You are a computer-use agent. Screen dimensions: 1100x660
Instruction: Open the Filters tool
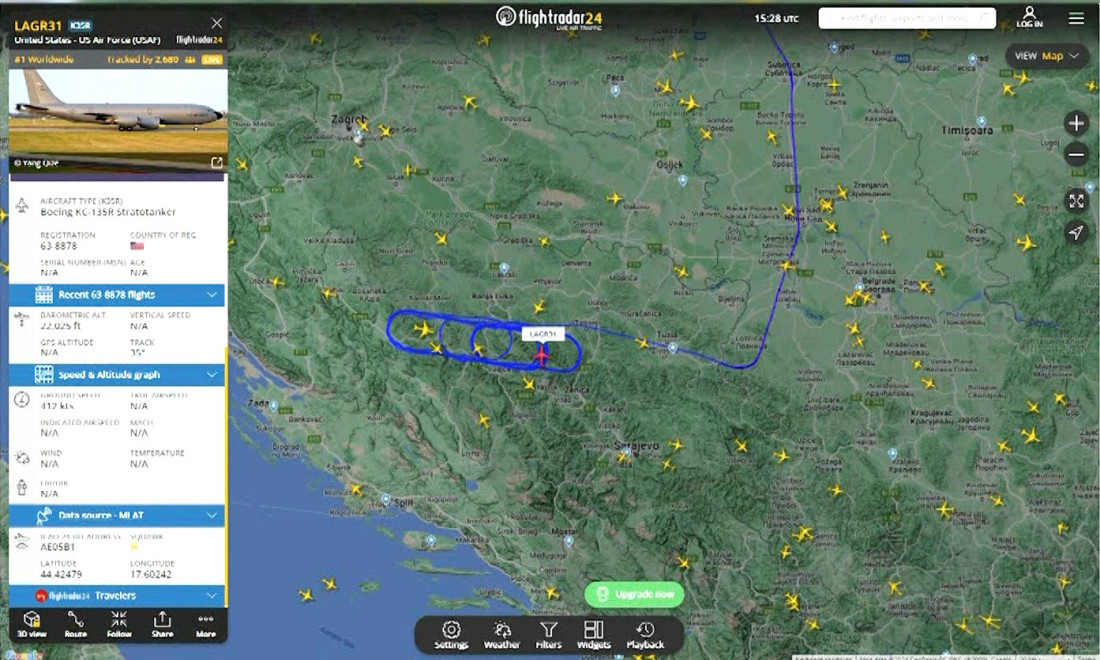549,634
